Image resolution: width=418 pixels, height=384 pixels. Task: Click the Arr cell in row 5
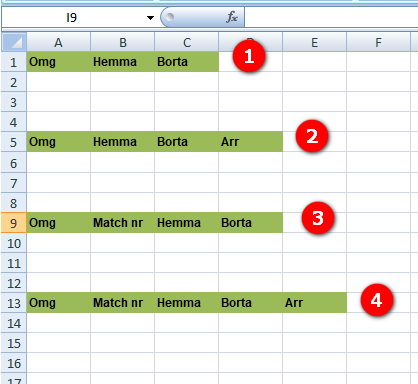click(250, 142)
